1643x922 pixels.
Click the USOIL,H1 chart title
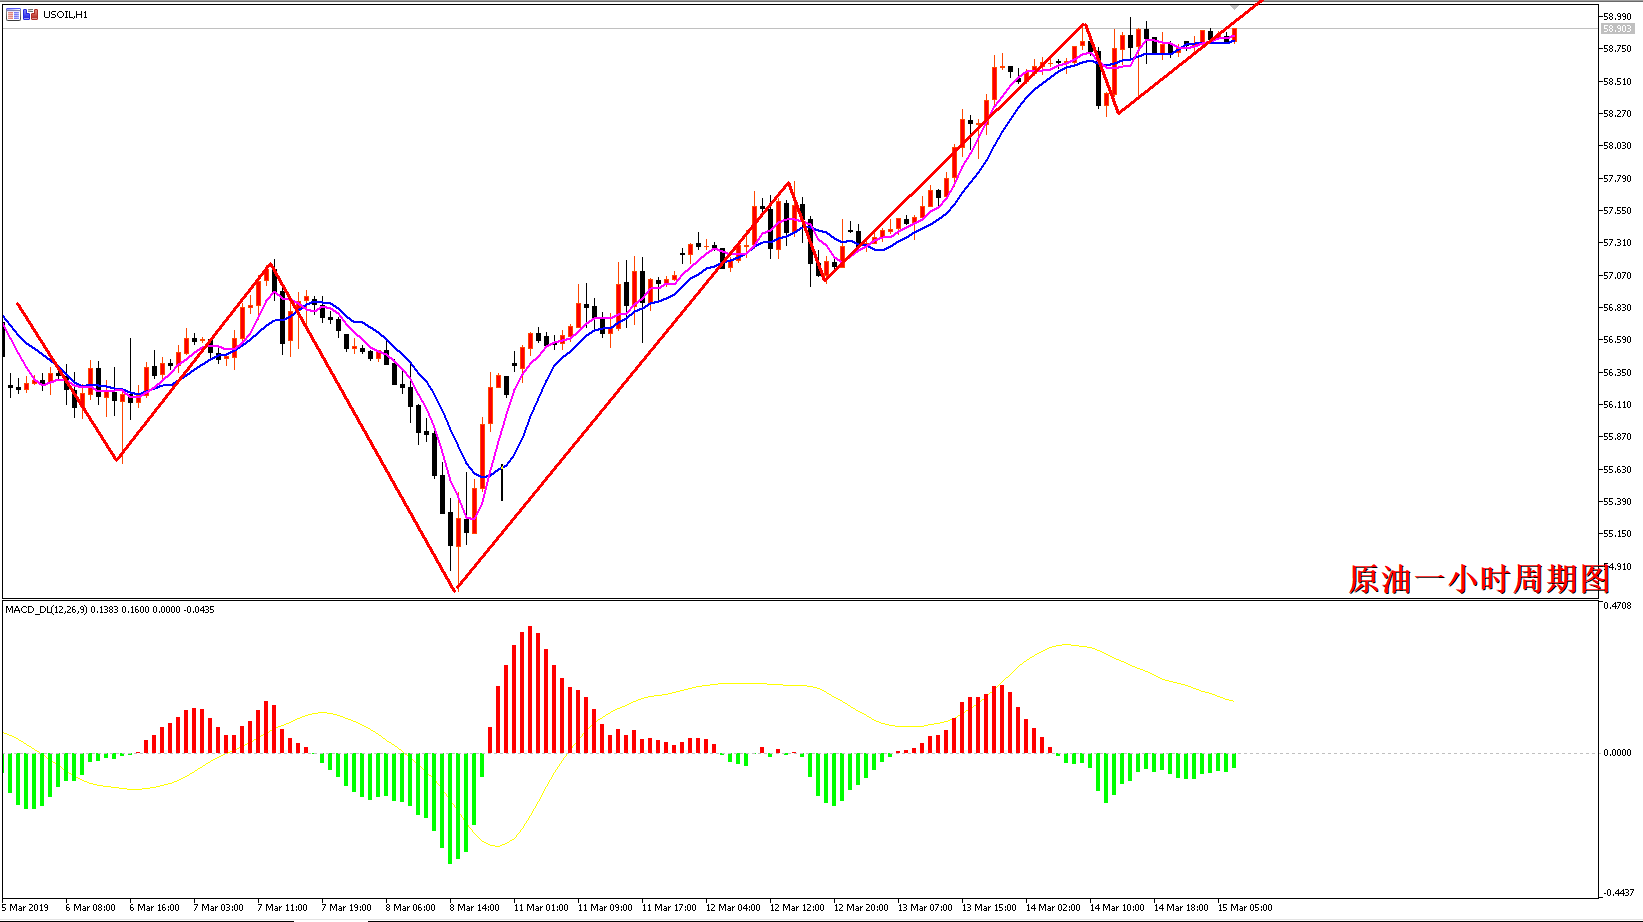pos(65,15)
